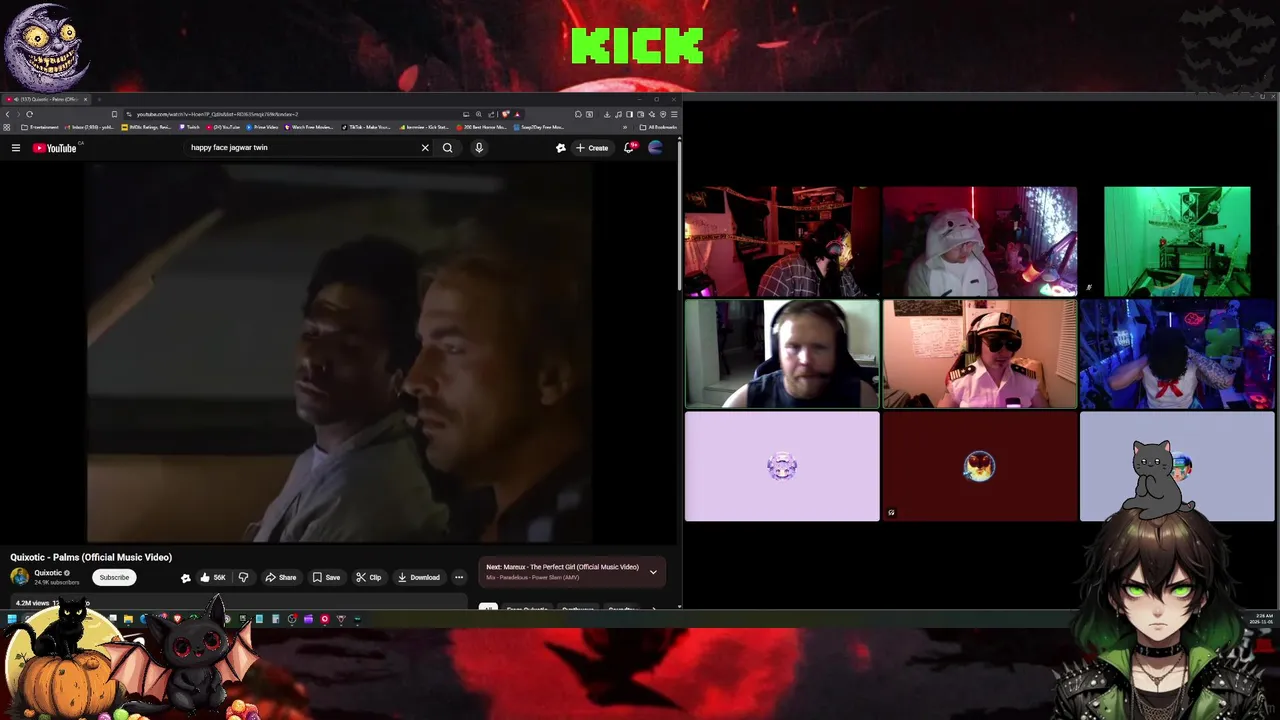Open the browser downloads icon

607,114
